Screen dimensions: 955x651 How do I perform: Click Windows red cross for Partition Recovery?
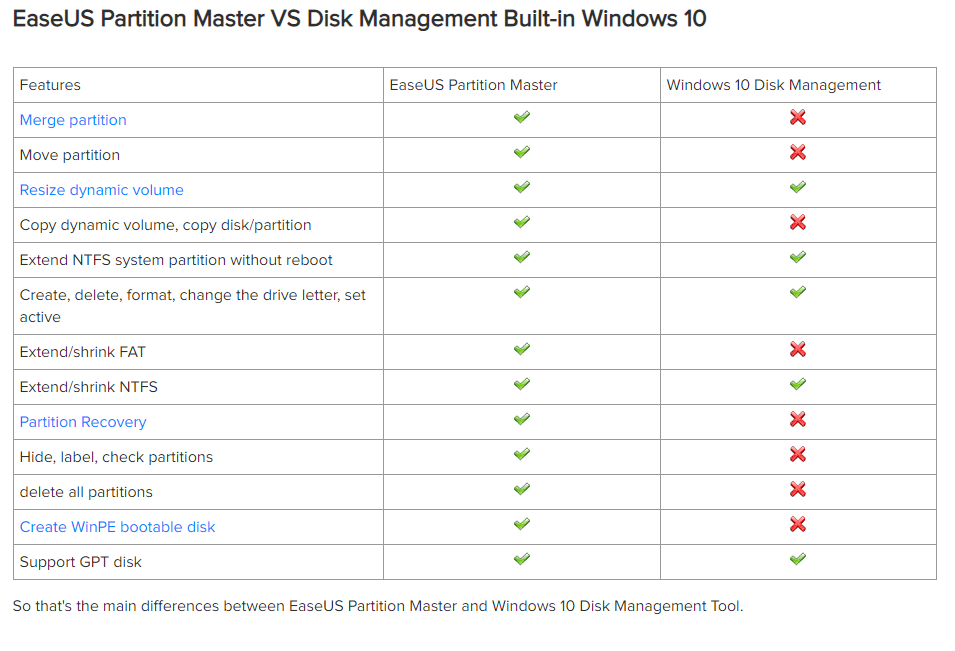click(x=798, y=419)
